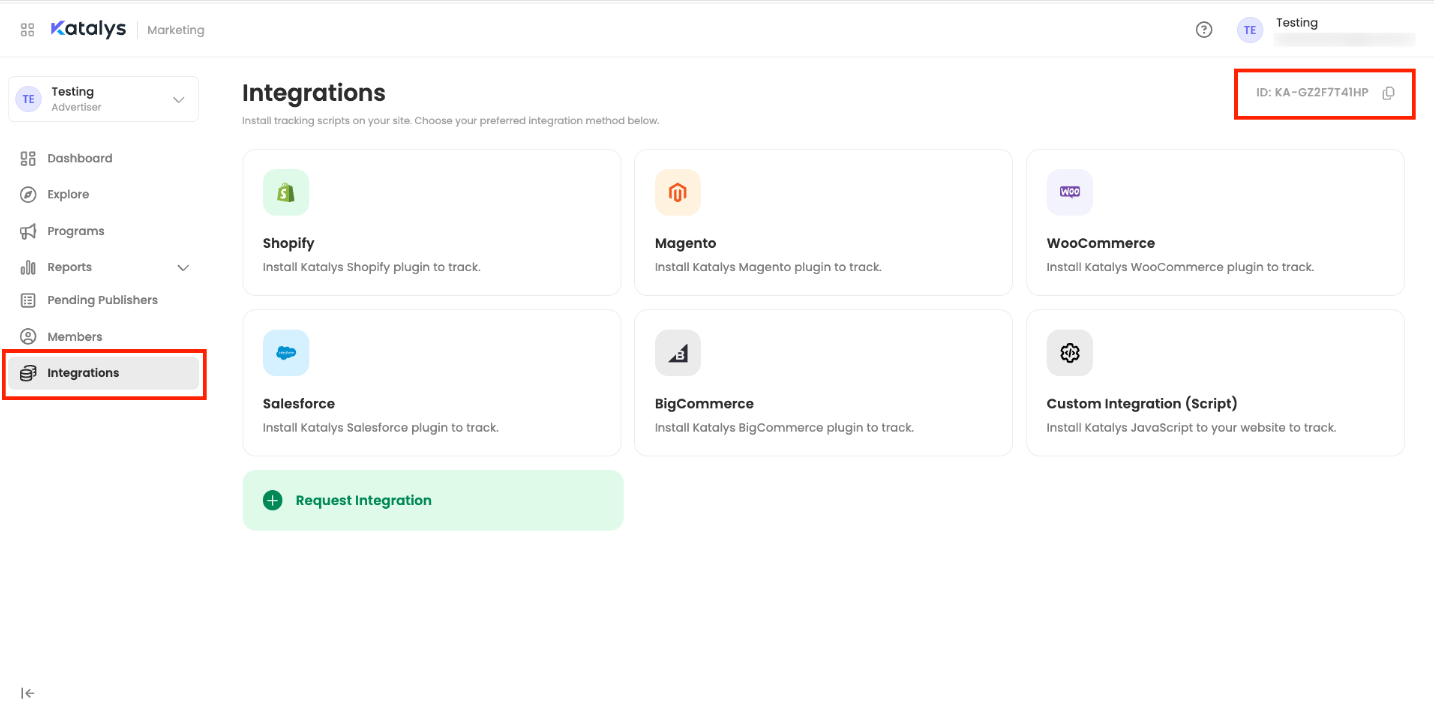The image size is (1434, 720).
Task: Click the Magento logo icon
Action: coord(678,192)
